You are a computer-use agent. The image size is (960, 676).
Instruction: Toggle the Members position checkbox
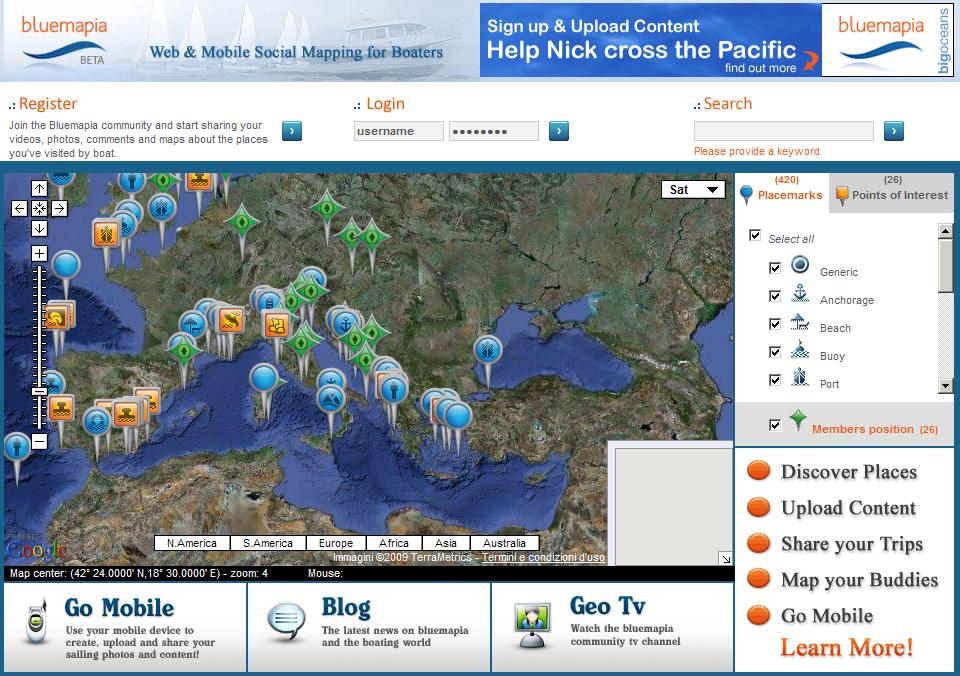tap(775, 425)
